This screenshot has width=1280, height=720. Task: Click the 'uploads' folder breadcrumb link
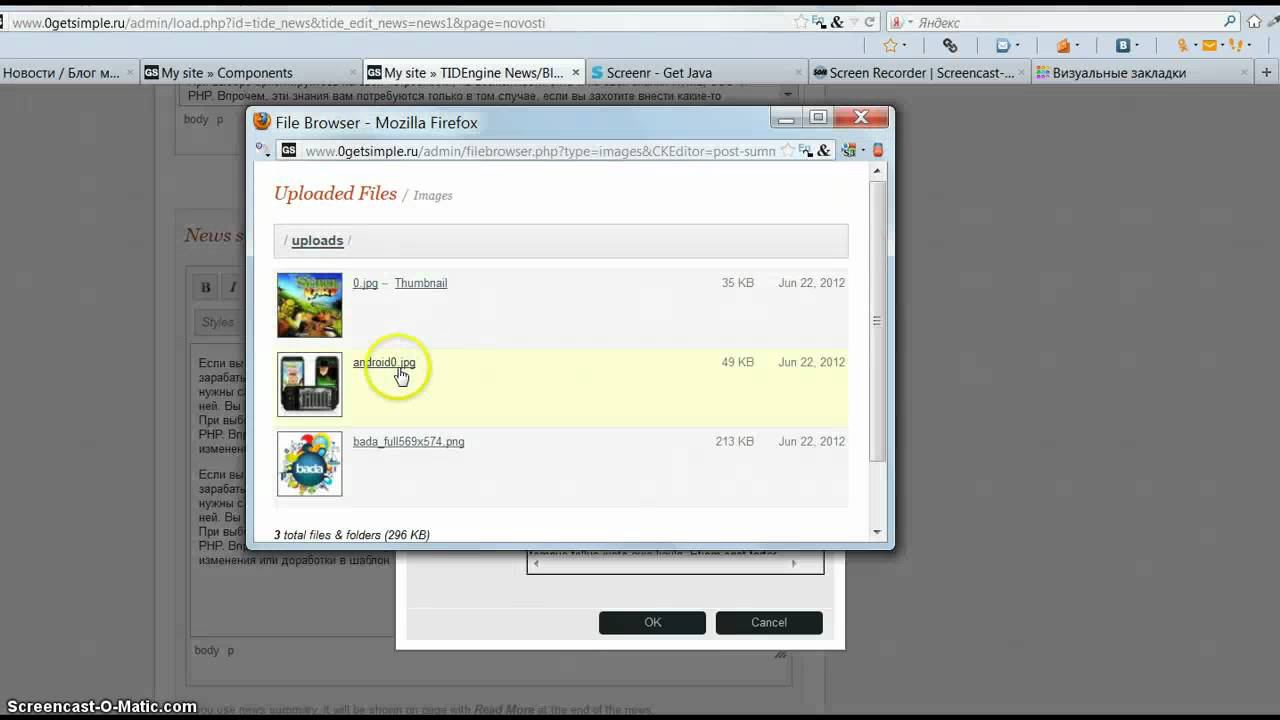coord(317,240)
